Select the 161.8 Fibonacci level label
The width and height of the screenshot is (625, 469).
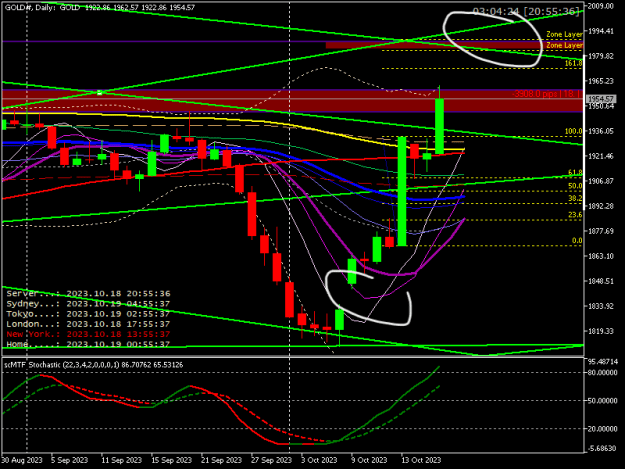click(573, 63)
